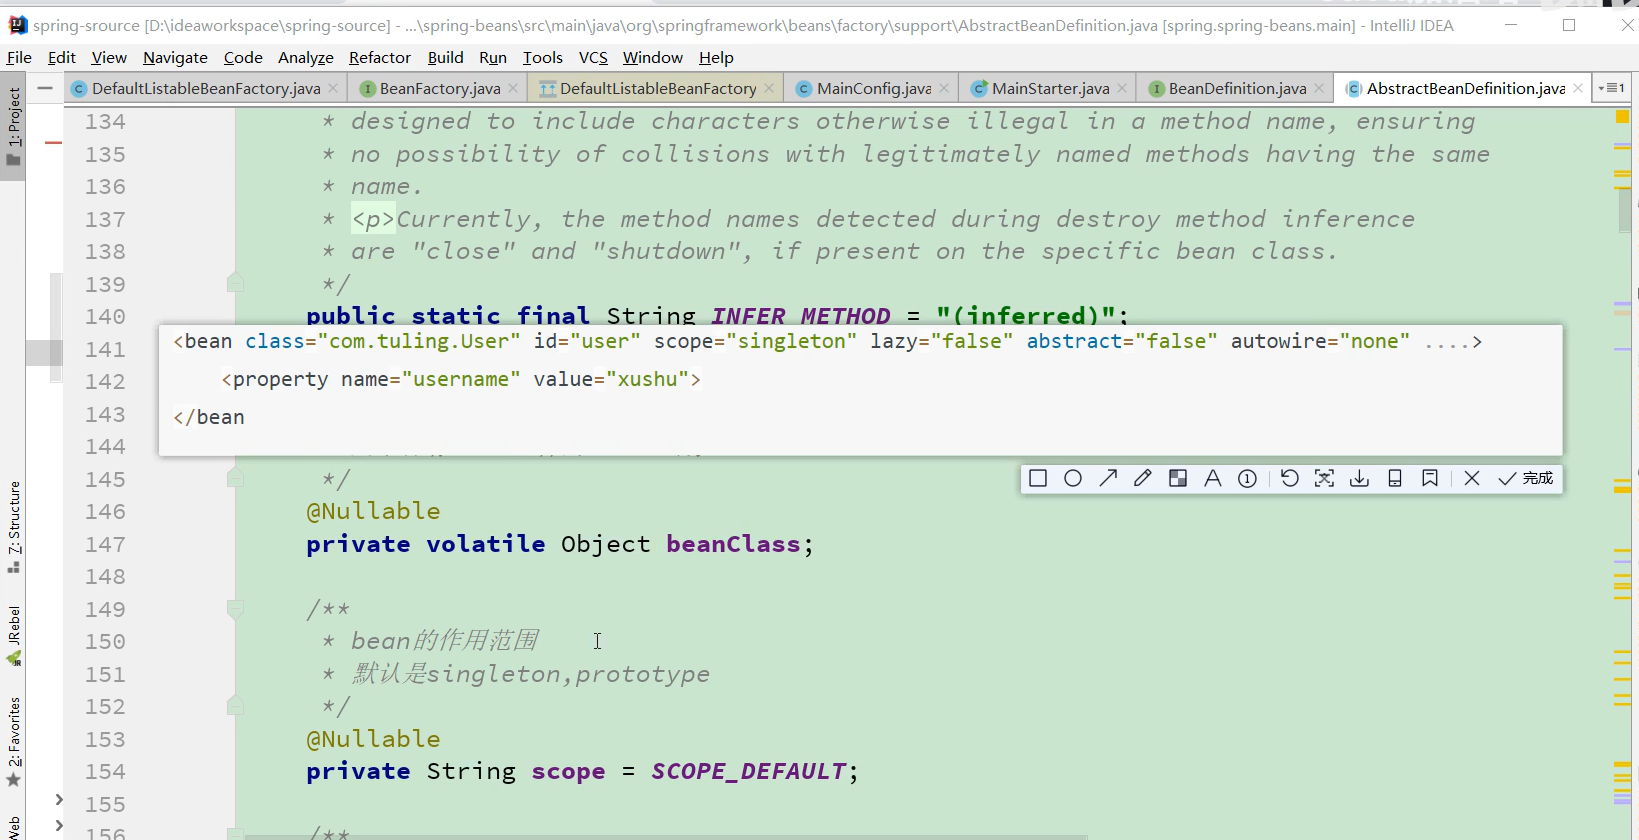Open the Tools menu

point(543,58)
